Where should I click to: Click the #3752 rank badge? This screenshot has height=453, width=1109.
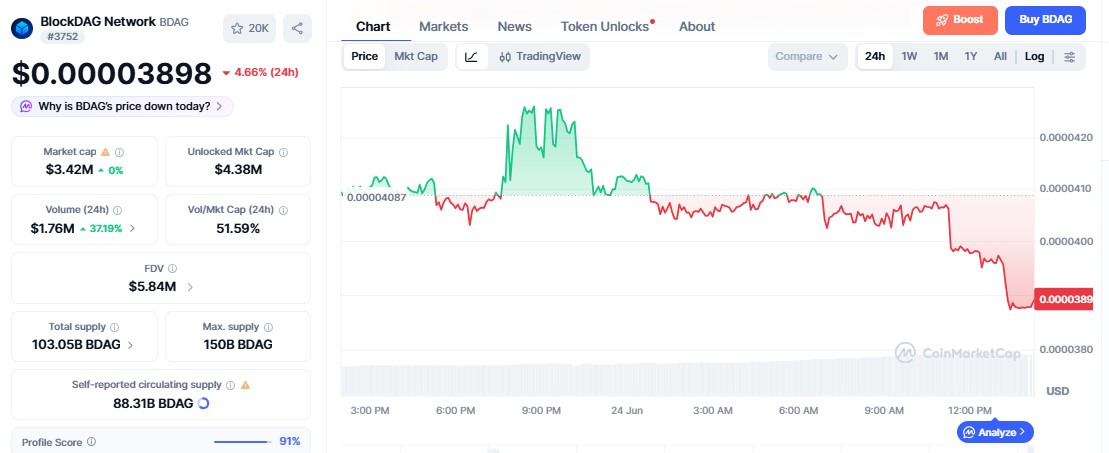[63, 36]
